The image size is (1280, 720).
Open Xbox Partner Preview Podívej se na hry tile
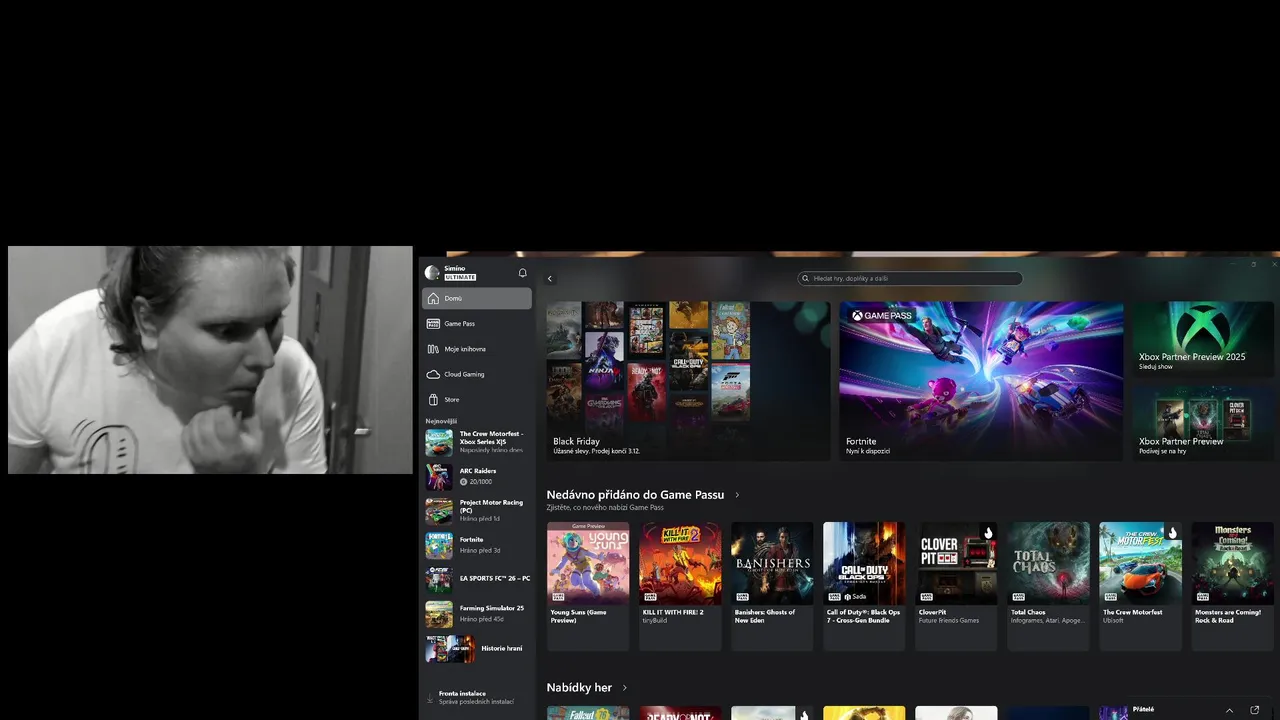(x=1204, y=422)
